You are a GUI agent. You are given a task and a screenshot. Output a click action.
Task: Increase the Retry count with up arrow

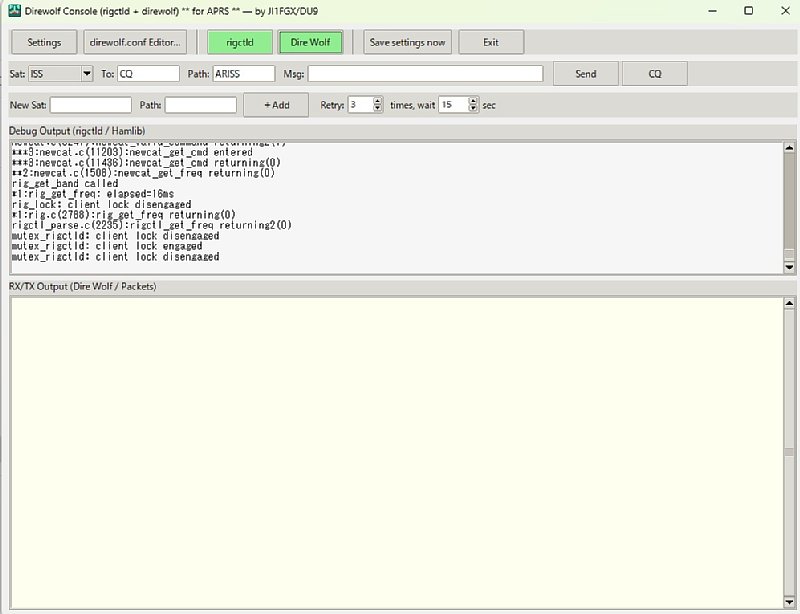tap(378, 101)
